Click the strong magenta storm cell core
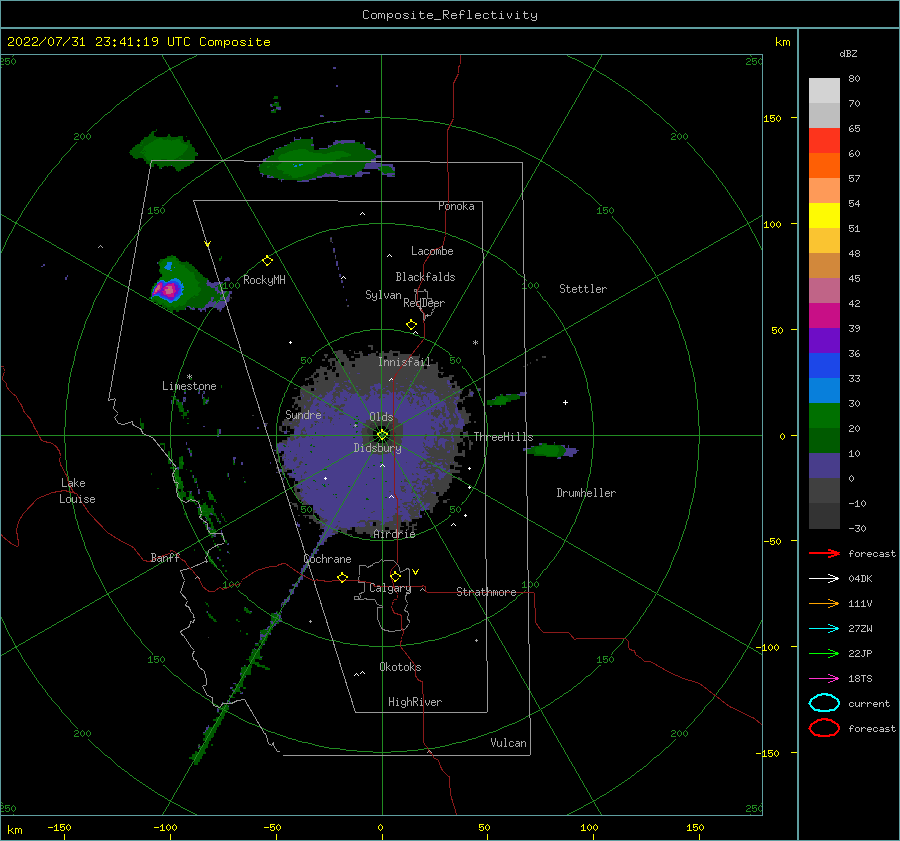The height and width of the screenshot is (841, 900). [168, 290]
